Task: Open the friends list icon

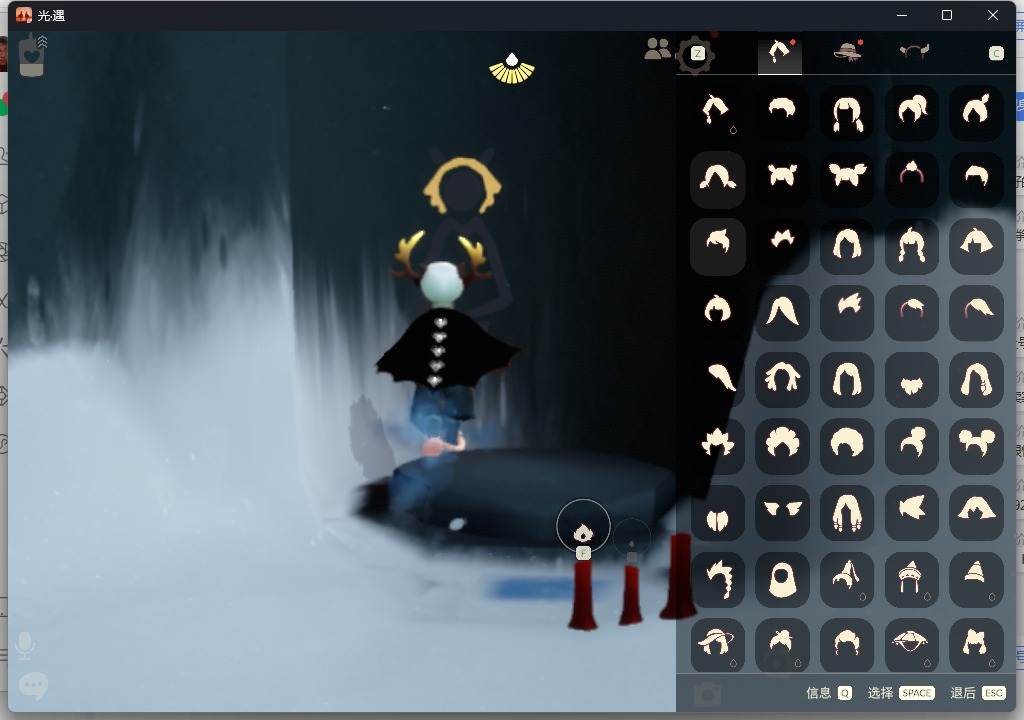Action: pos(658,49)
